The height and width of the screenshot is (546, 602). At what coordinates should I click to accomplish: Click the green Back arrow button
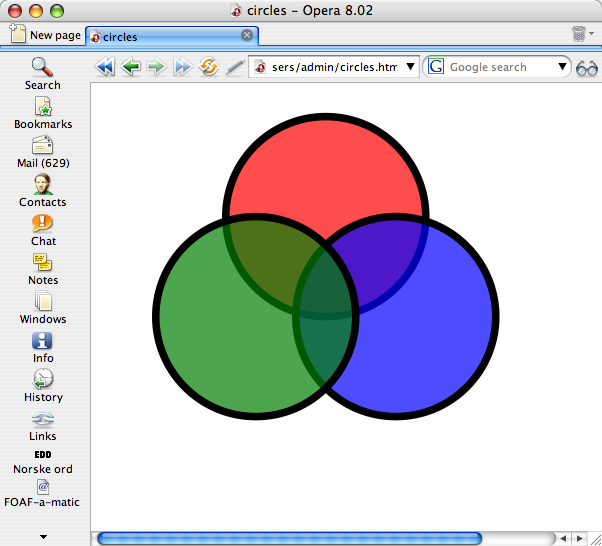(x=131, y=67)
